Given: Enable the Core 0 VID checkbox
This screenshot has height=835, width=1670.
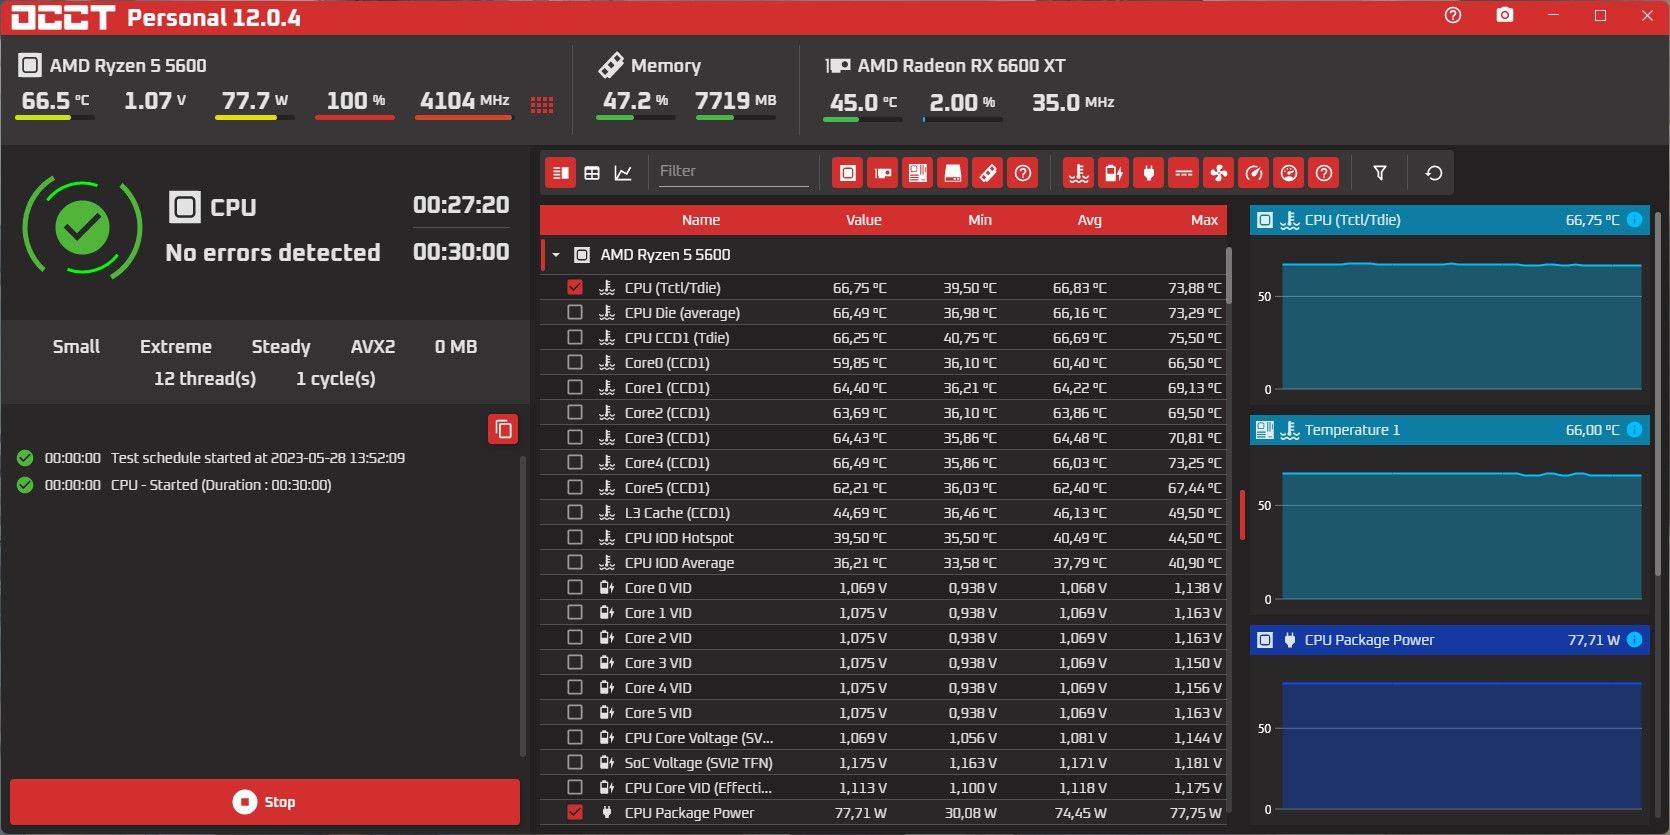Looking at the screenshot, I should (574, 587).
